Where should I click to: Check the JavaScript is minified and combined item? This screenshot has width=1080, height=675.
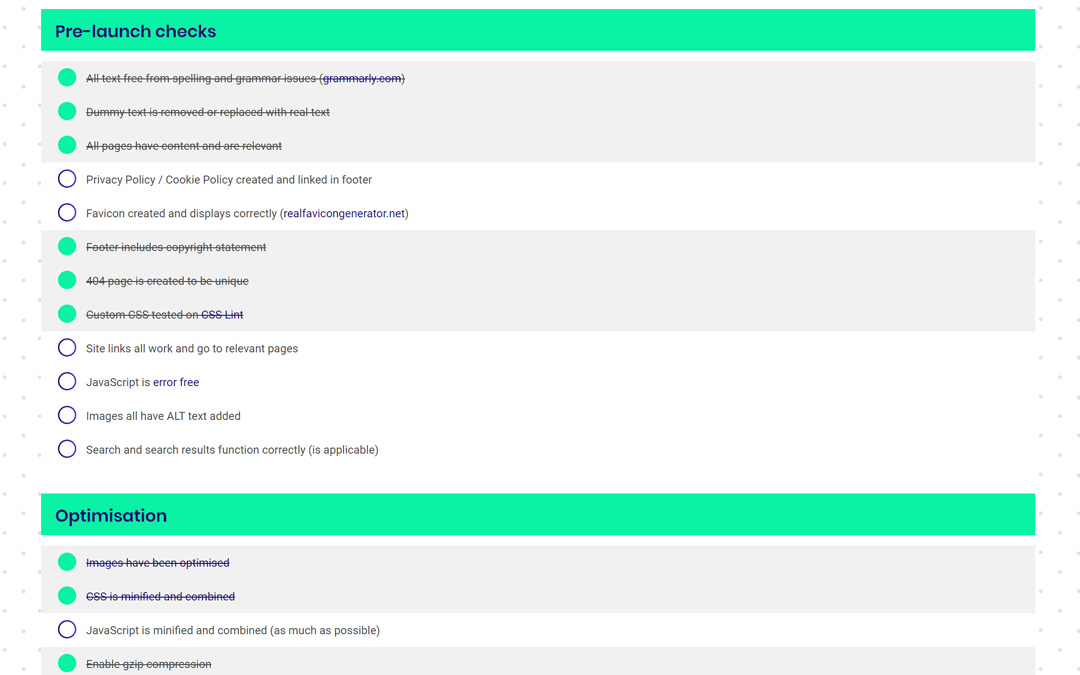point(67,630)
